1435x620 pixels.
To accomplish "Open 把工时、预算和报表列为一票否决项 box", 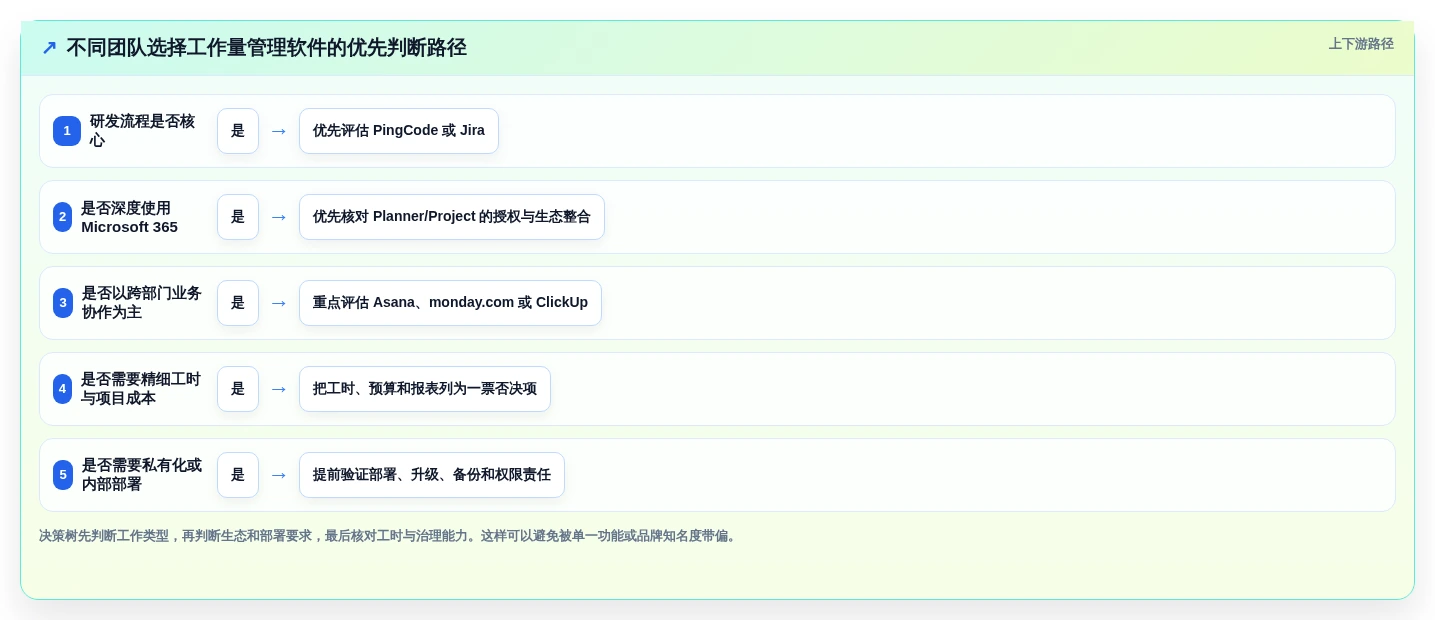I will click(x=425, y=389).
